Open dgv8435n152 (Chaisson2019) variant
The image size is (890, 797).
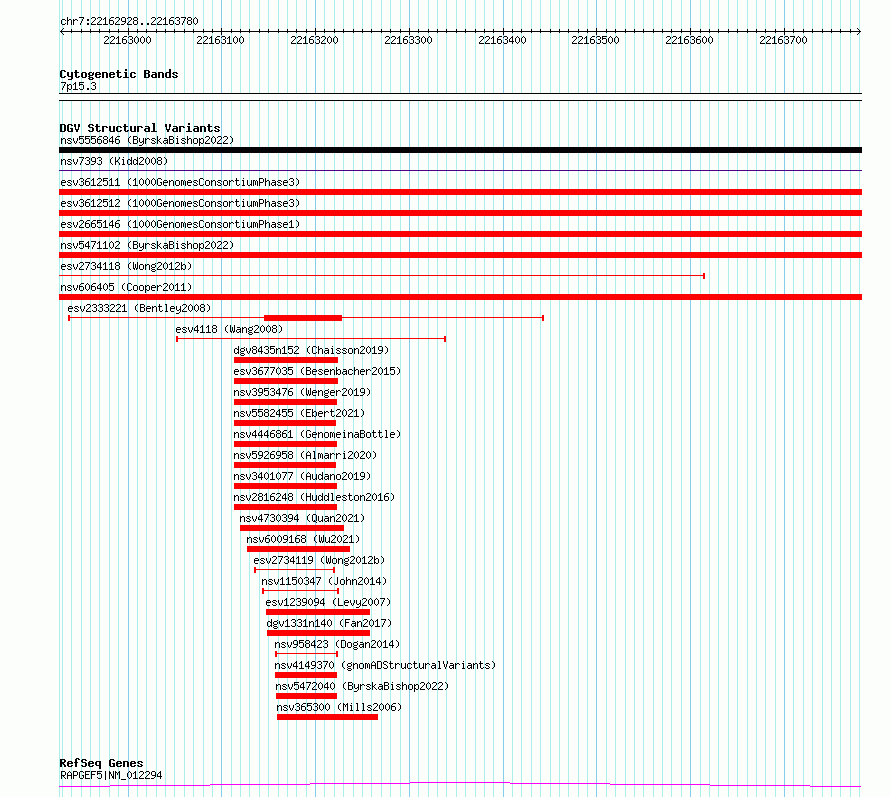312,350
